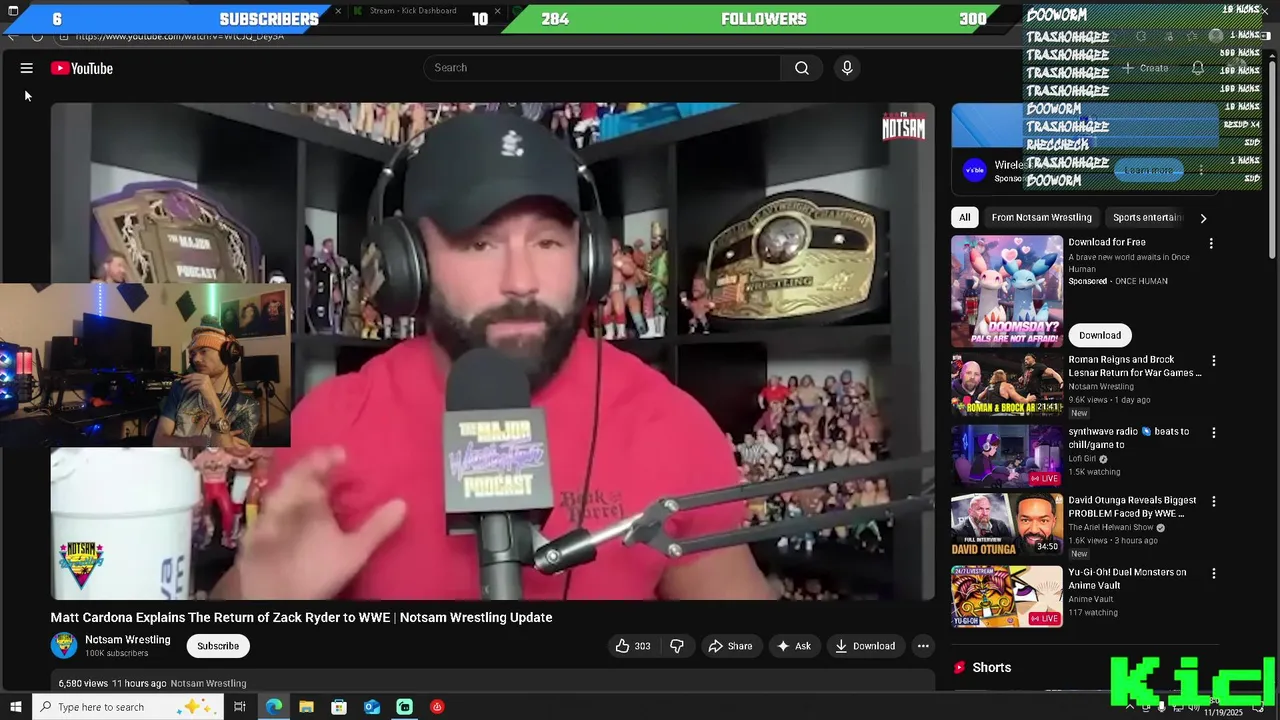Click the Once Human Download button
Viewport: 1280px width, 720px height.
click(1100, 335)
